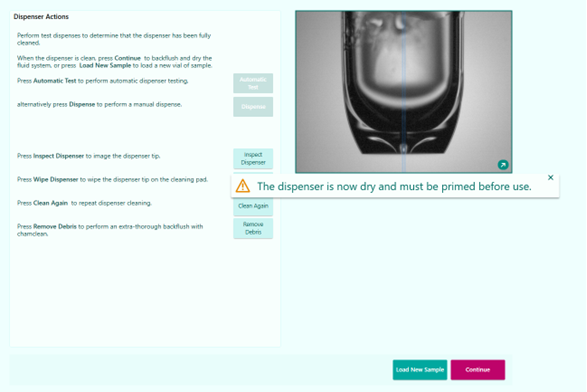Click Inspect Dispenser button
This screenshot has height=392, width=587.
click(x=253, y=158)
